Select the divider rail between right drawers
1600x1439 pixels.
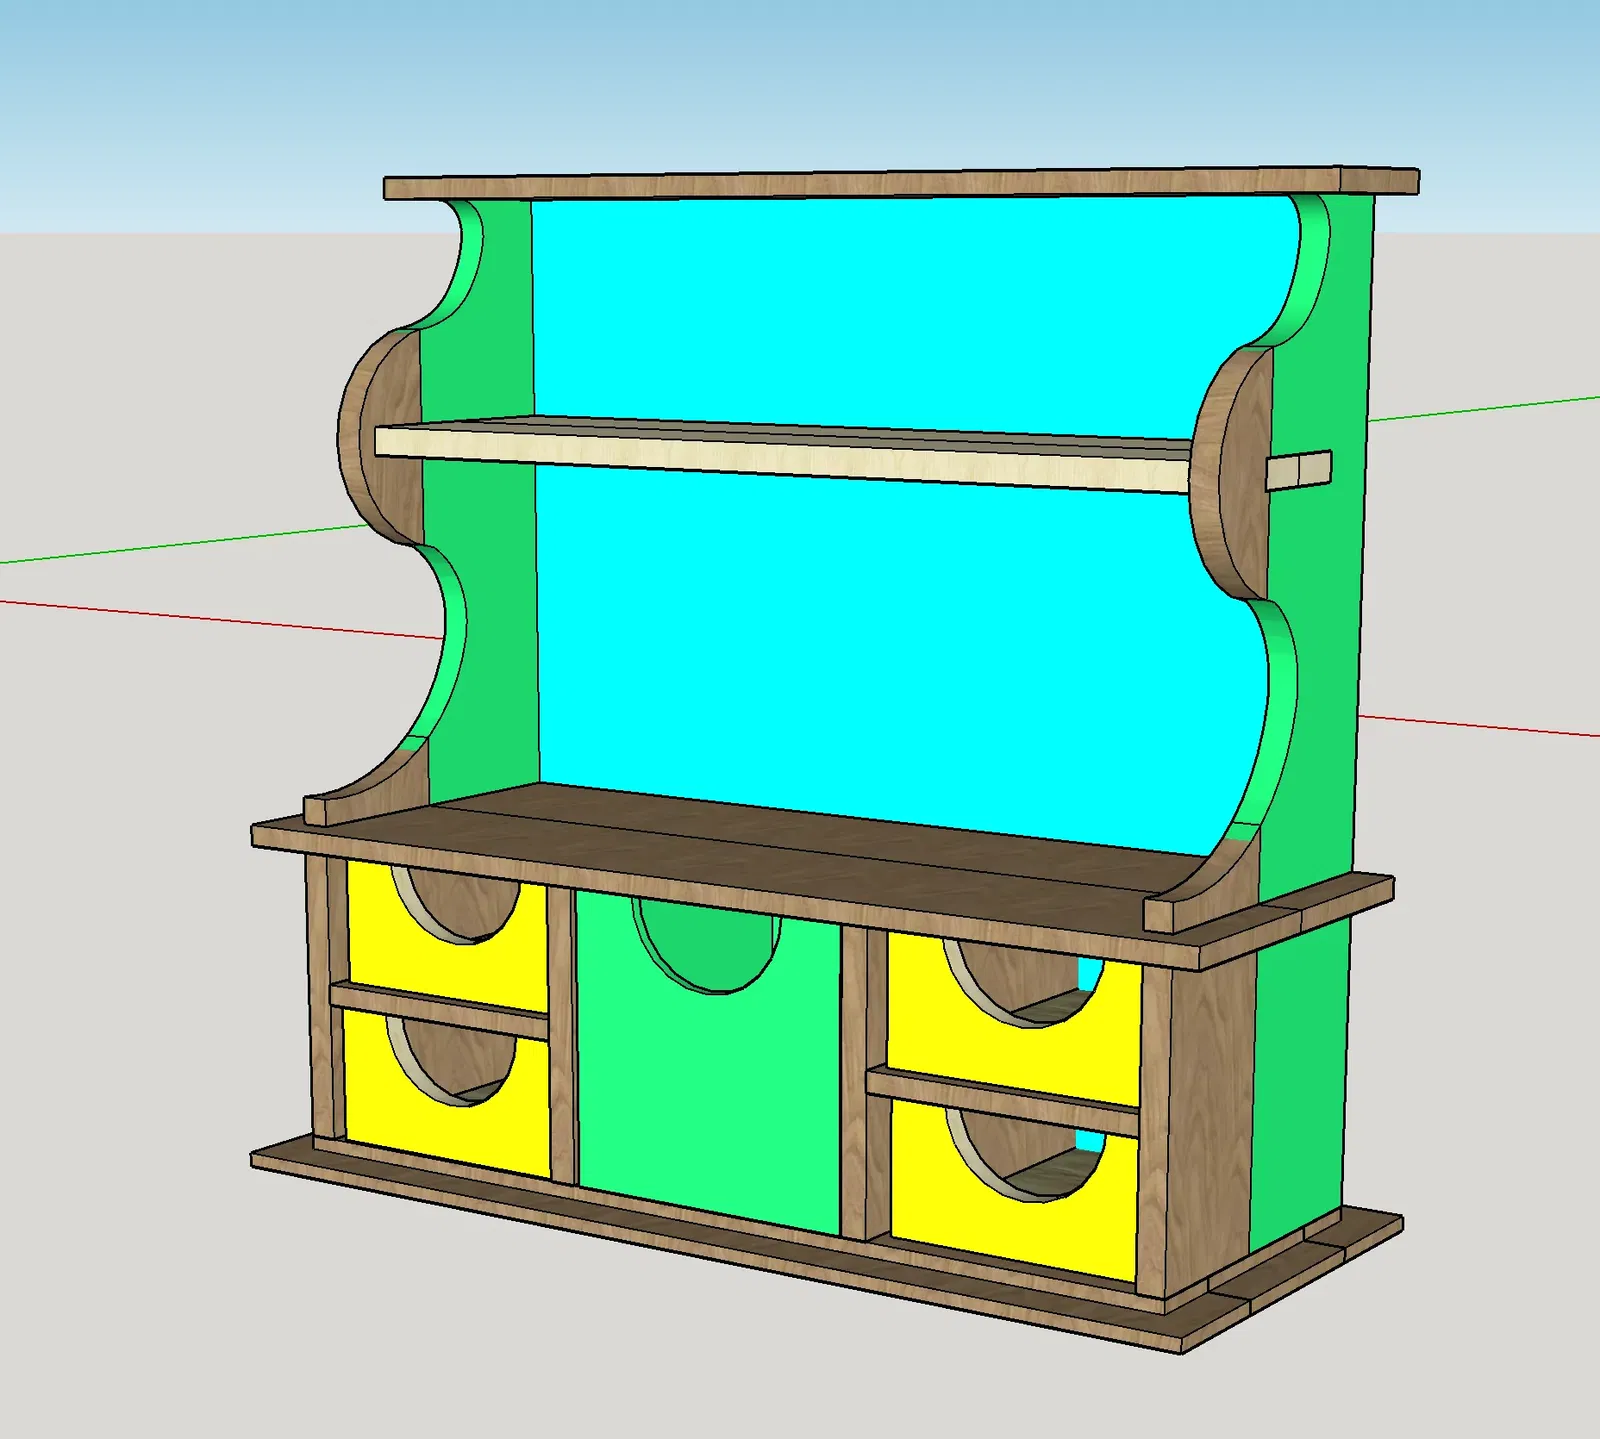(x=1003, y=1101)
